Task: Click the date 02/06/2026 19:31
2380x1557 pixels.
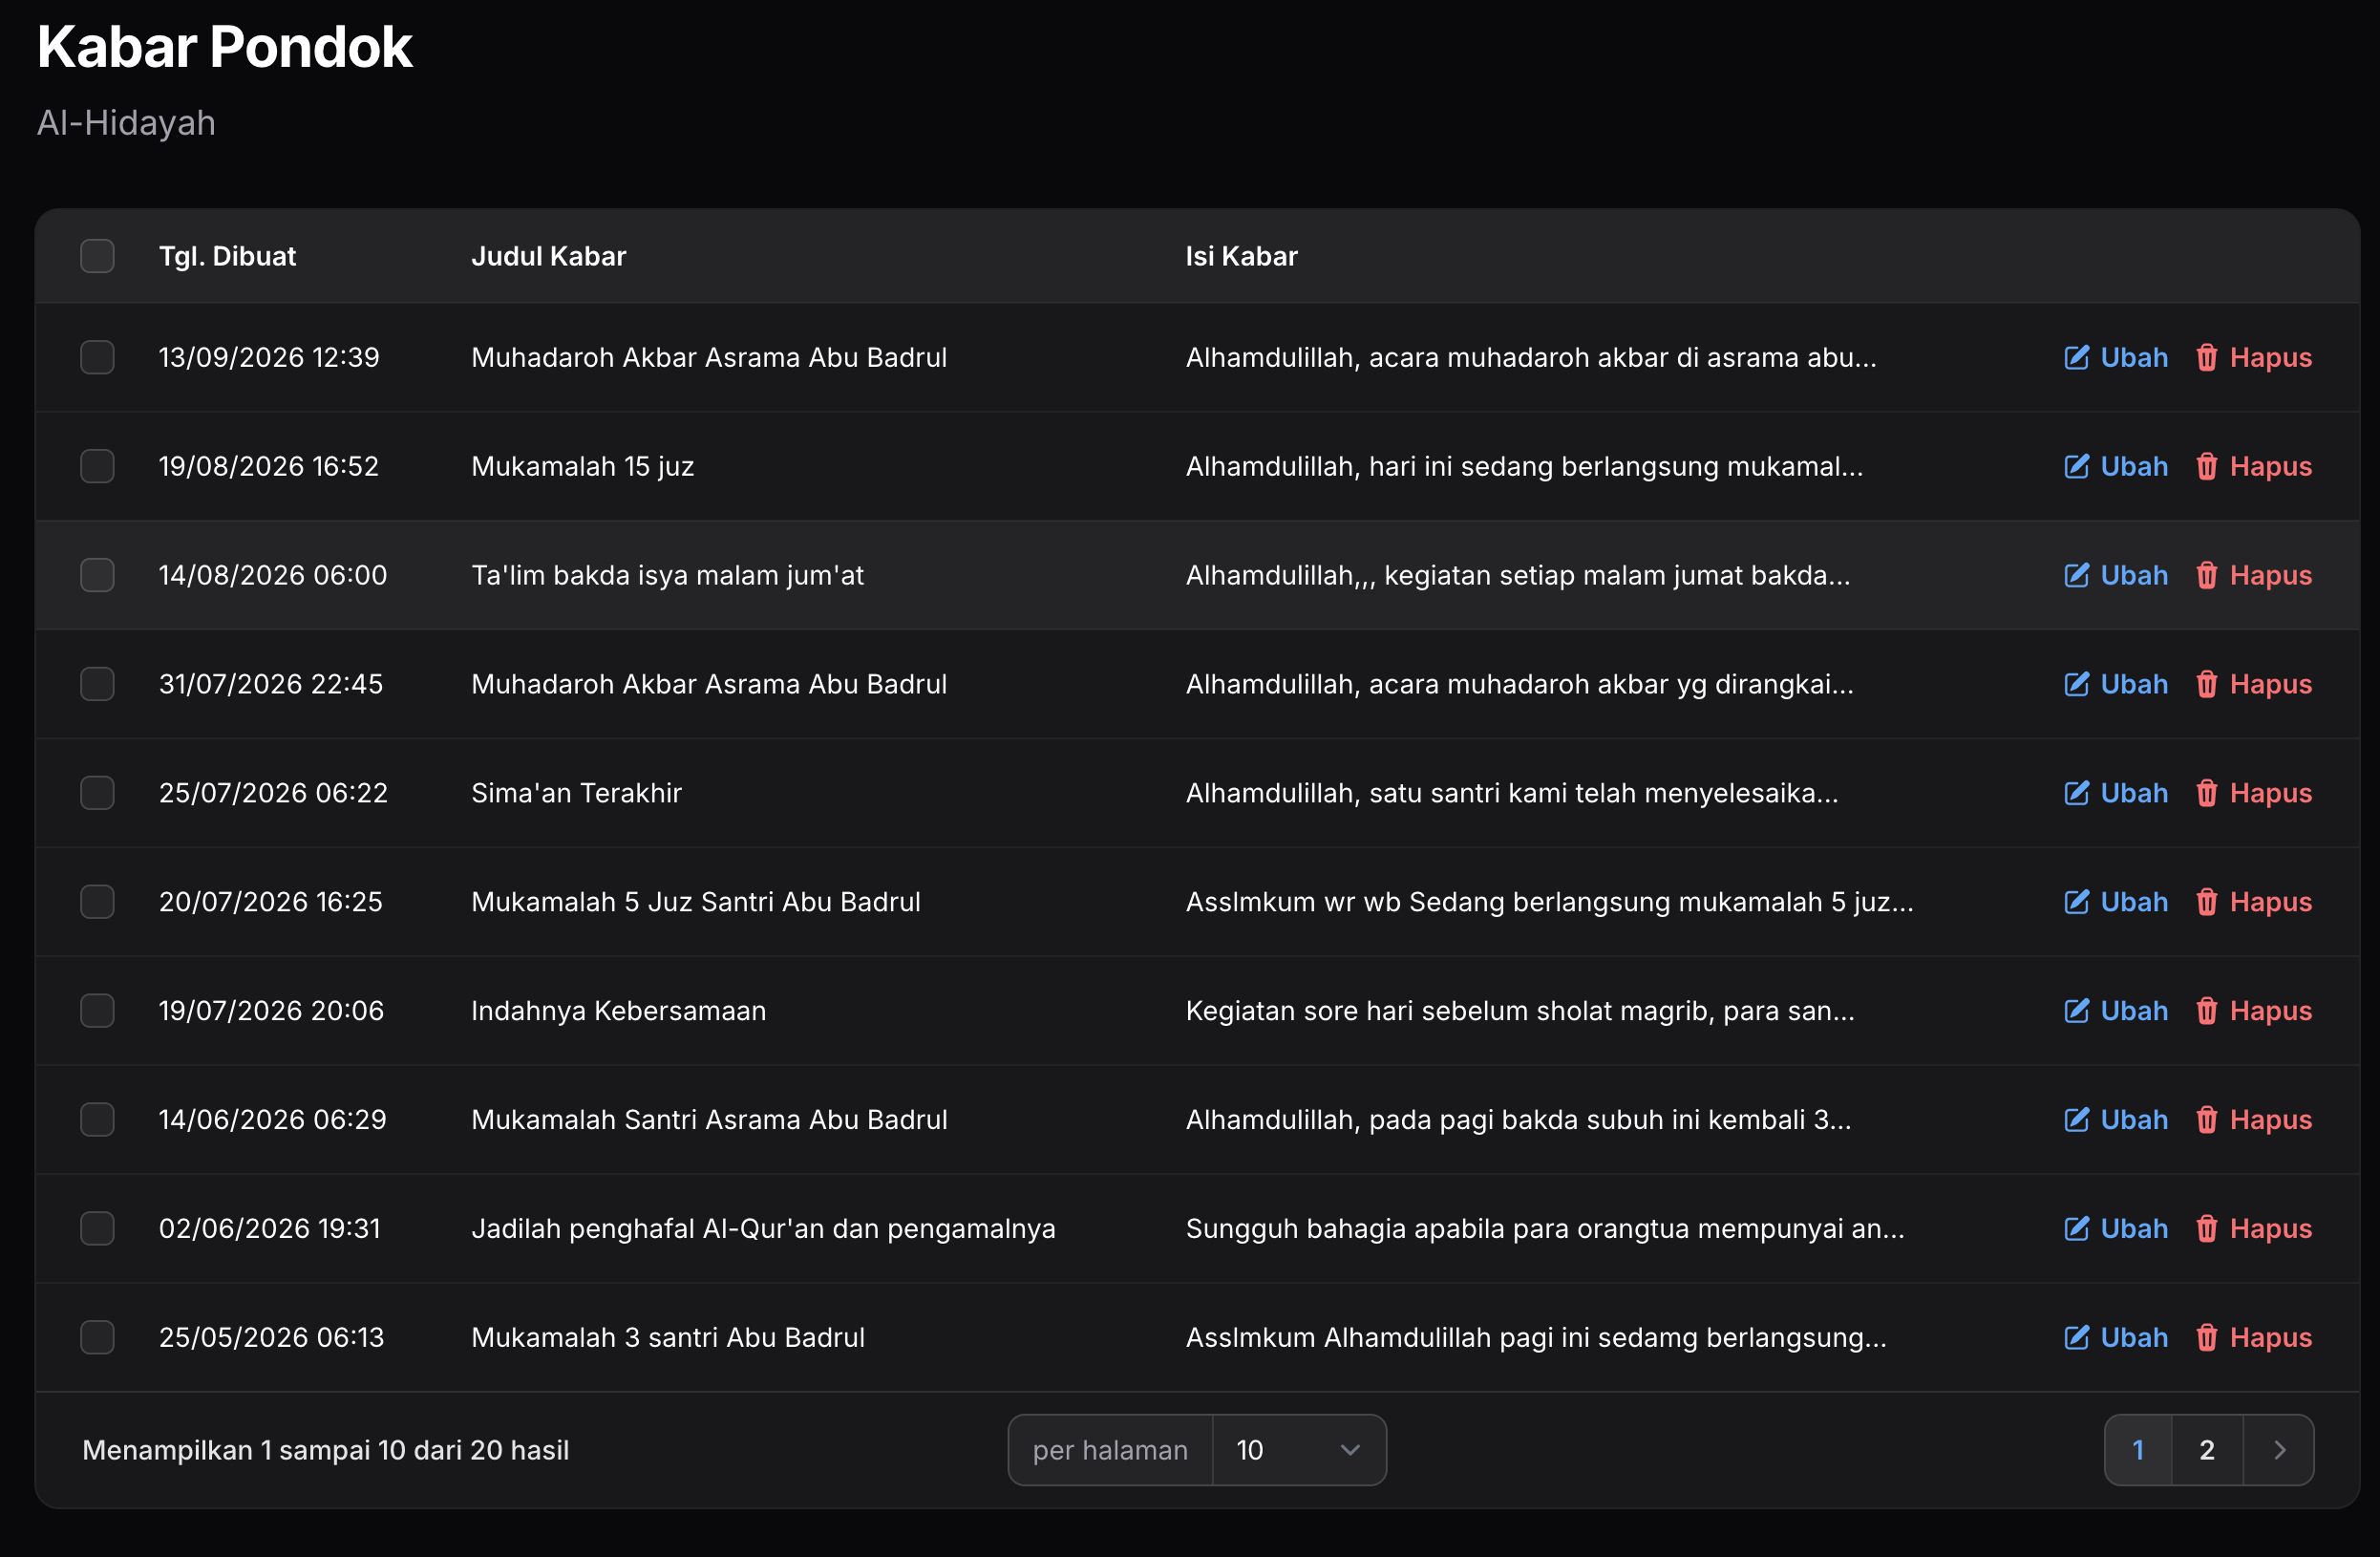Action: click(x=270, y=1229)
